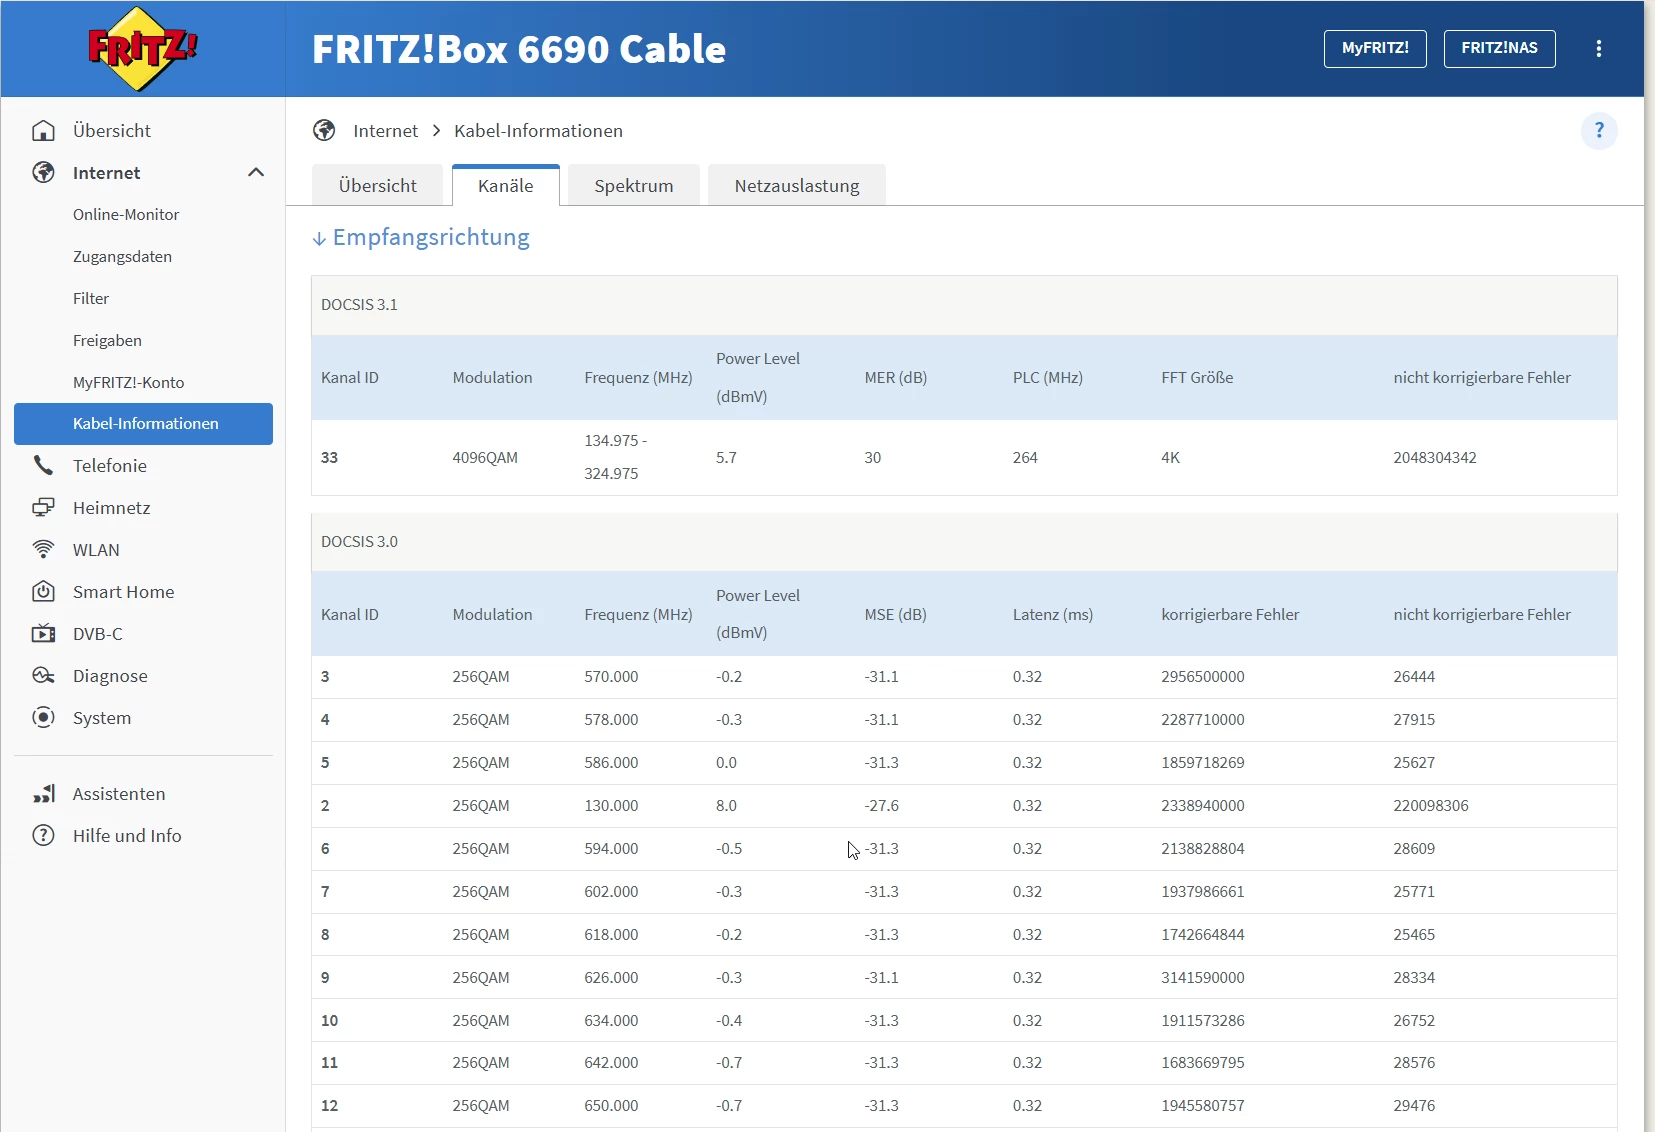This screenshot has width=1655, height=1132.
Task: Open the help question mark icon
Action: coord(1599,130)
